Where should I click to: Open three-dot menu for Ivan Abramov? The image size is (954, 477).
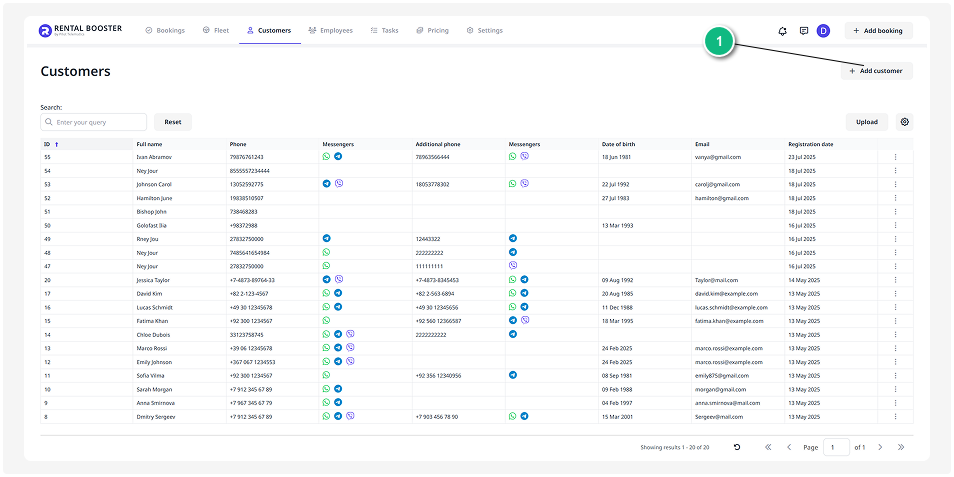[x=895, y=157]
